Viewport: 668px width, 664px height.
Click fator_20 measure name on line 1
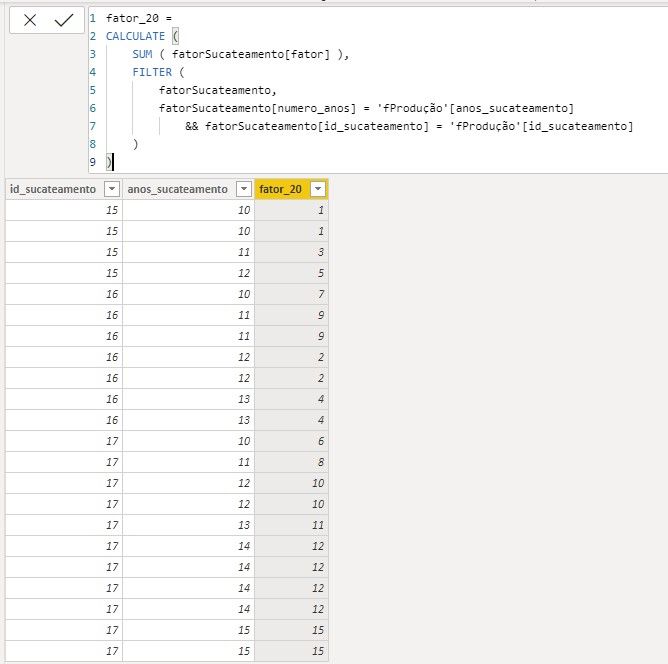tap(132, 18)
